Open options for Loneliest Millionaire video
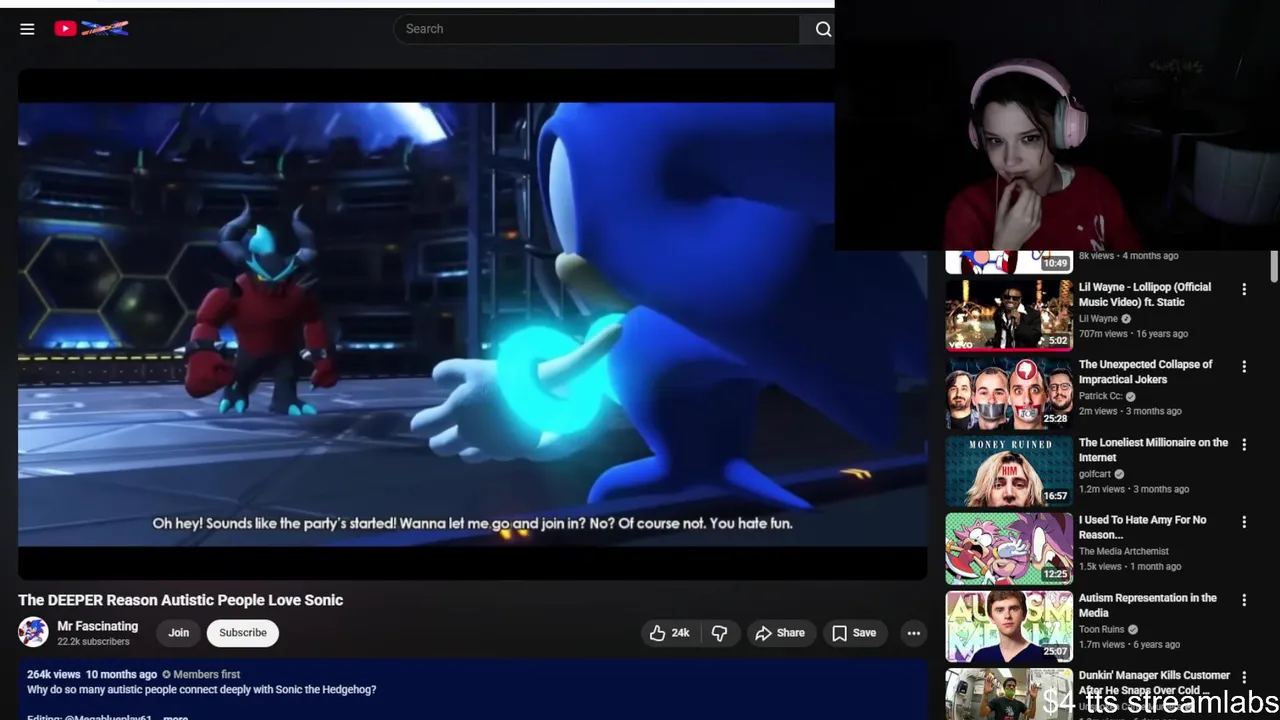Image resolution: width=1280 pixels, height=720 pixels. click(1244, 444)
